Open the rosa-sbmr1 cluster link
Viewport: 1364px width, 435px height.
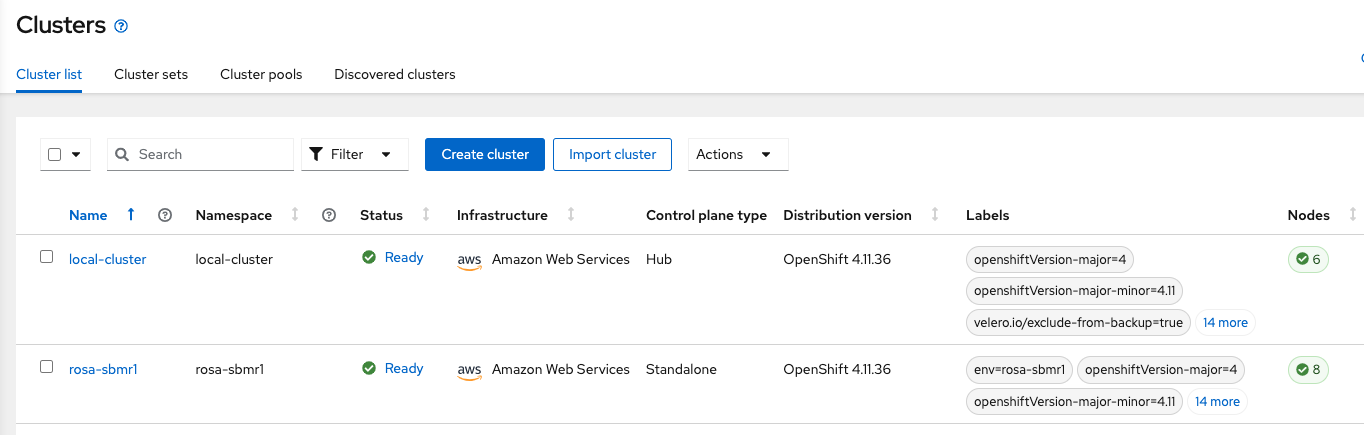pyautogui.click(x=103, y=369)
